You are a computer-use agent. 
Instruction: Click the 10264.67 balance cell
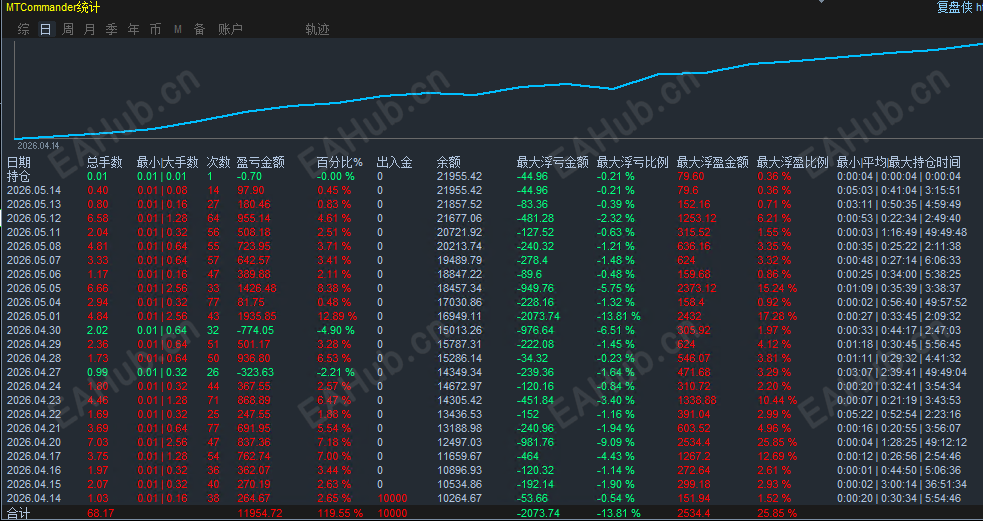coord(459,498)
